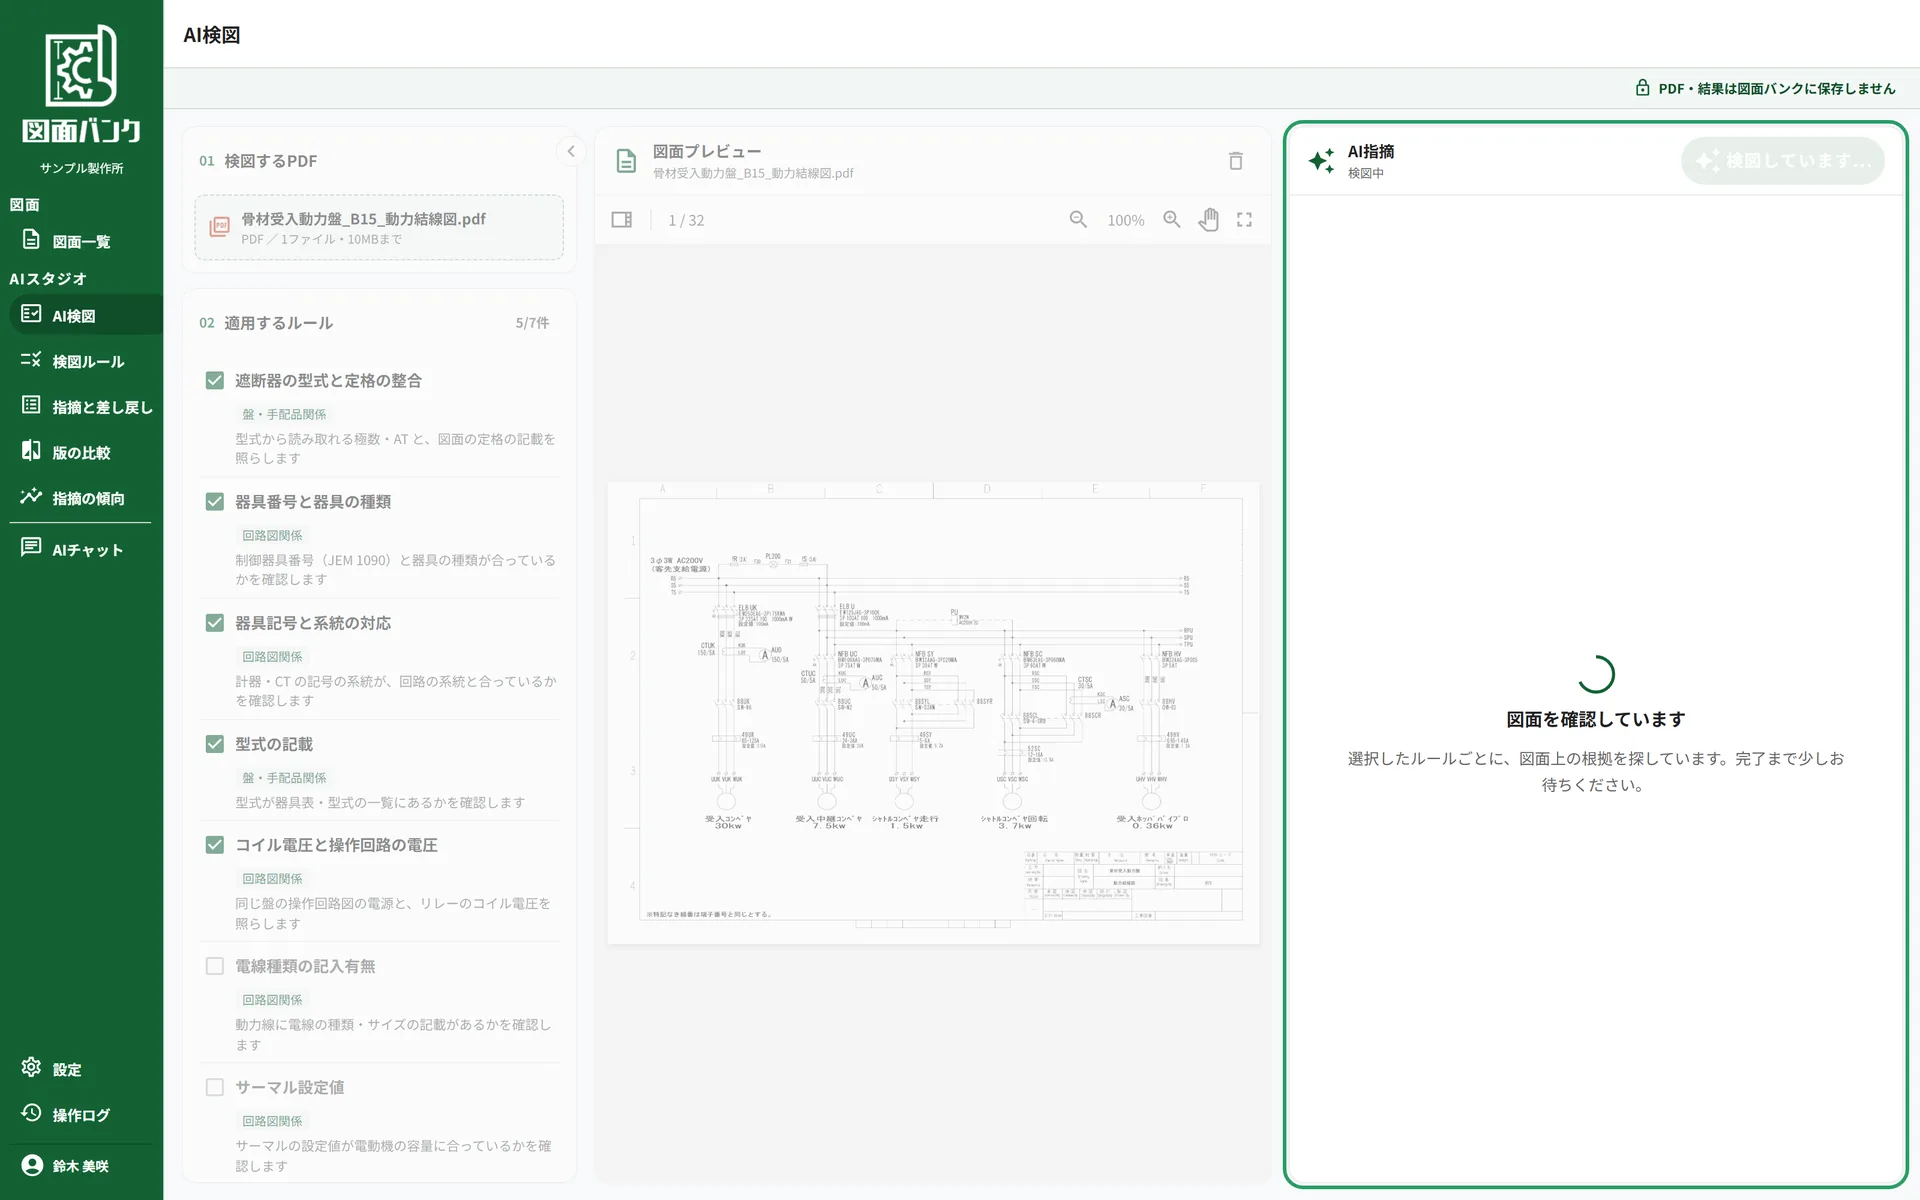Uncheck 型式の記載 rule
1920x1200 pixels.
tap(214, 744)
